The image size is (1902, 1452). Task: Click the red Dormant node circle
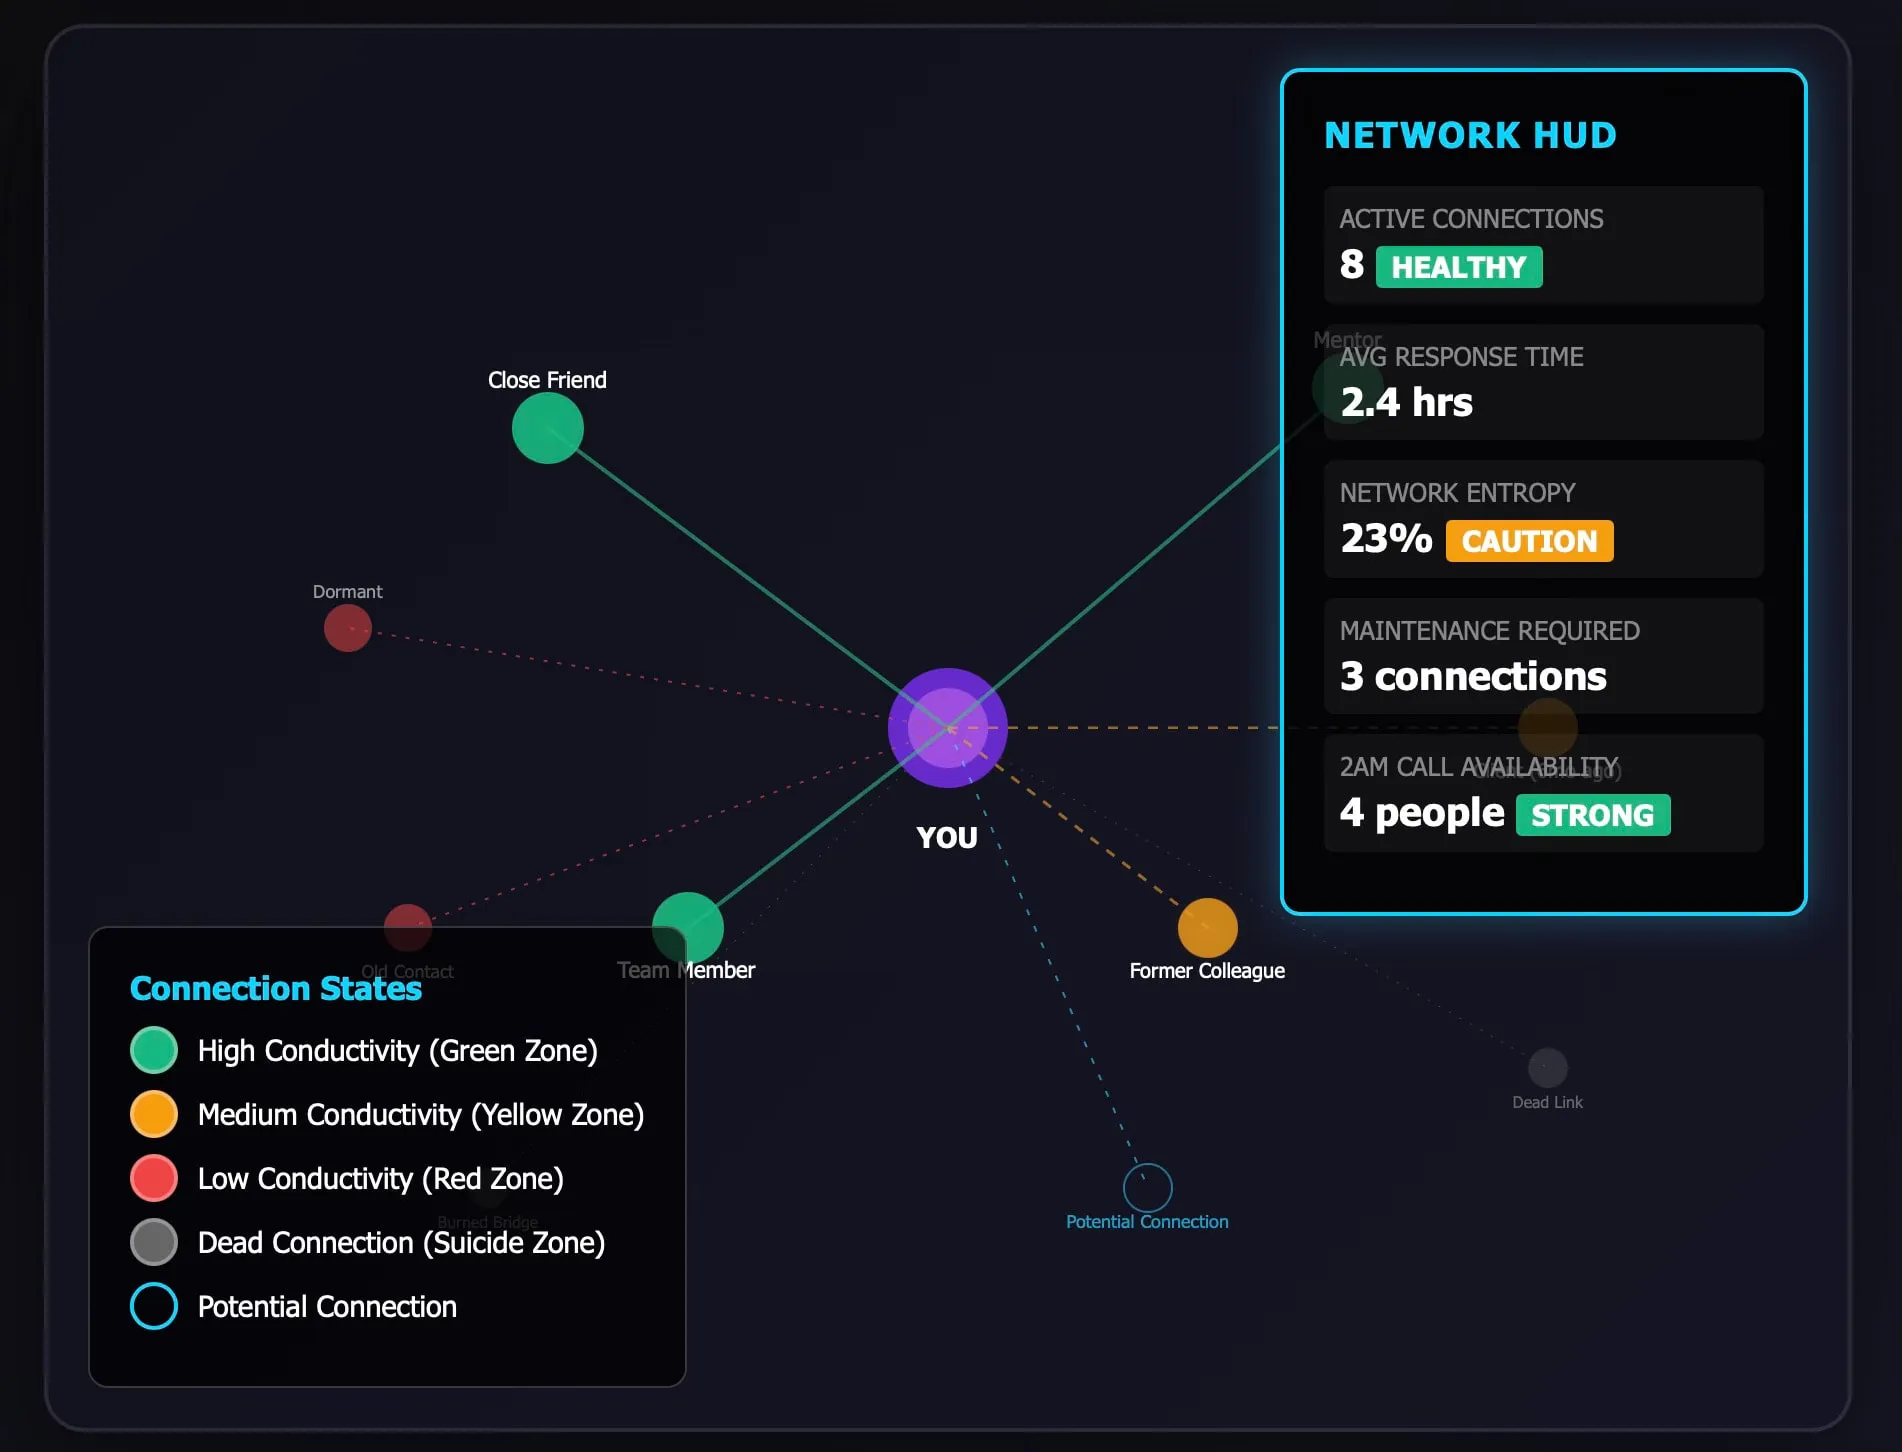pyautogui.click(x=348, y=628)
